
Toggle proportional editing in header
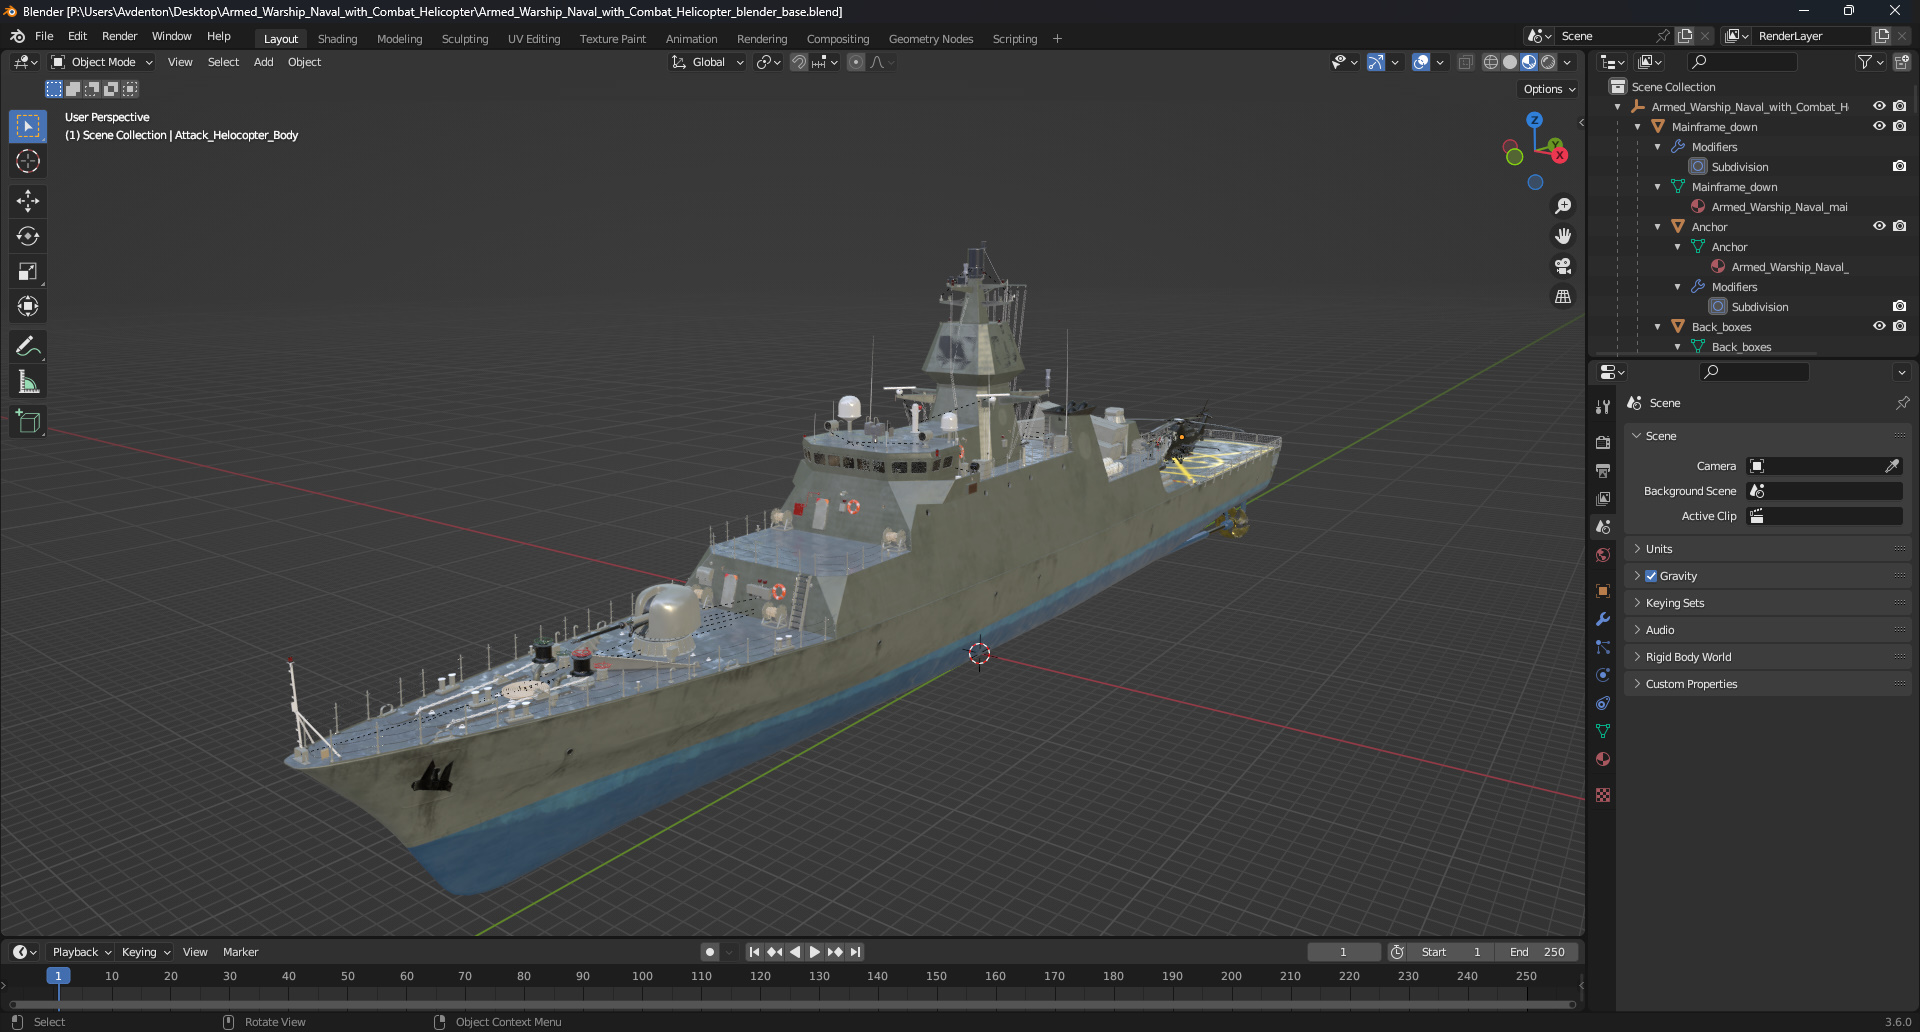pyautogui.click(x=856, y=62)
